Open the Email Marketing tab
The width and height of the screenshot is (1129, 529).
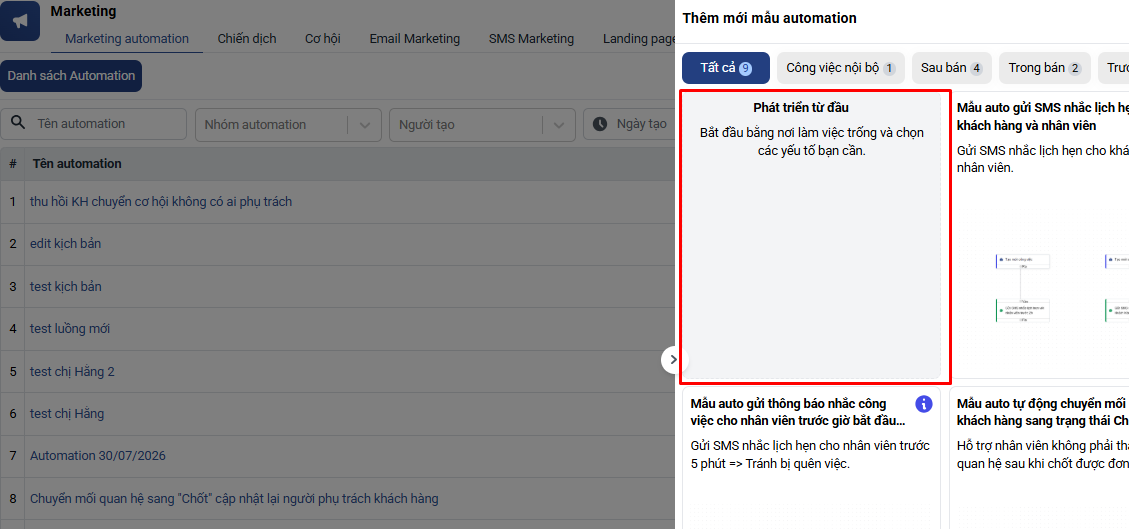[x=415, y=39]
